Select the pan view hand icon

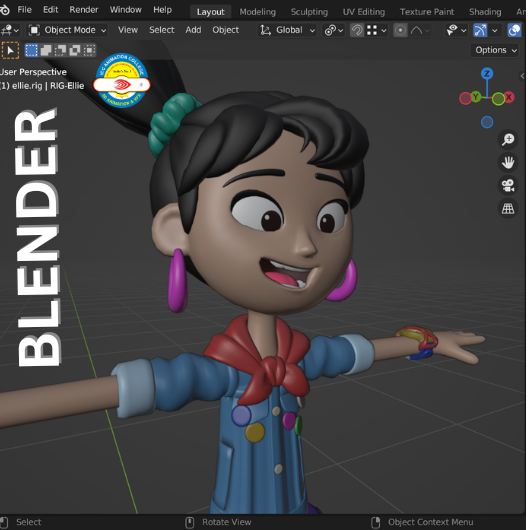tap(508, 162)
